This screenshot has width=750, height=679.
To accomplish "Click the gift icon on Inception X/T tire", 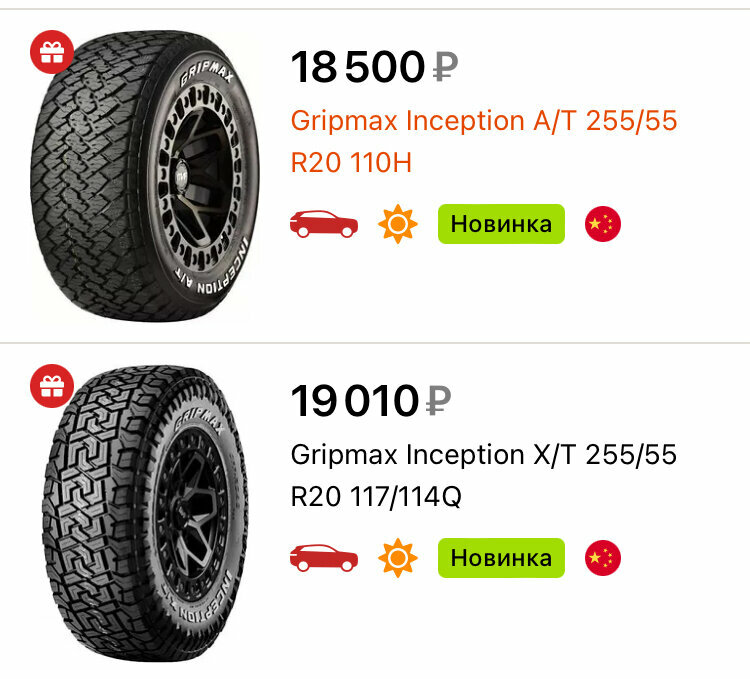I will tap(52, 385).
